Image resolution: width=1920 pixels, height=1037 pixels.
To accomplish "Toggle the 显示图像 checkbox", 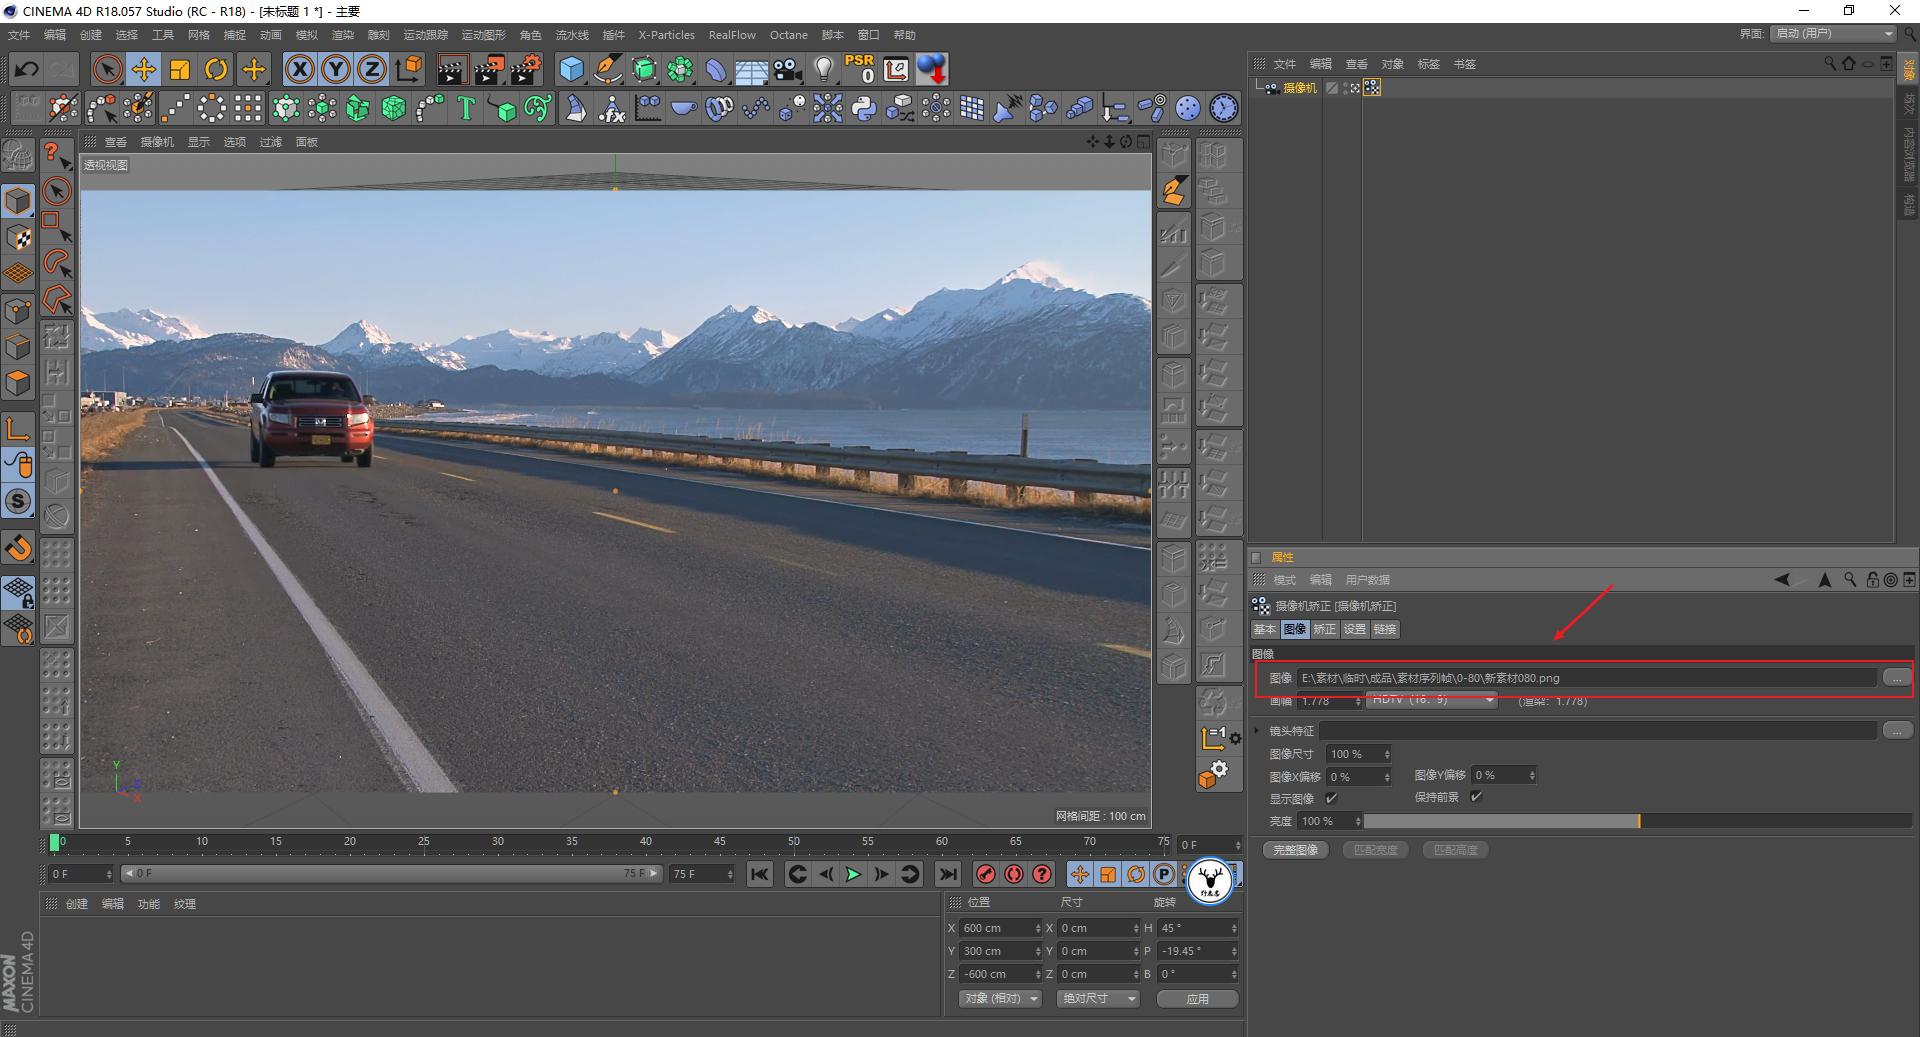I will point(1331,798).
